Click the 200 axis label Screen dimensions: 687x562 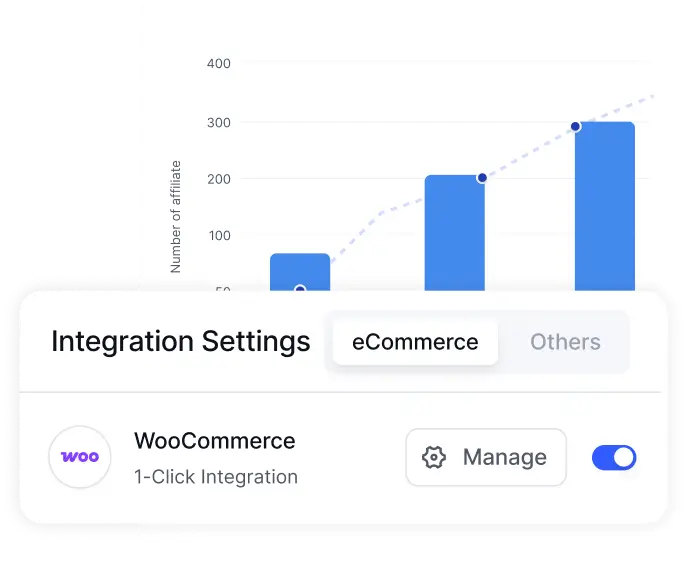[x=219, y=179]
